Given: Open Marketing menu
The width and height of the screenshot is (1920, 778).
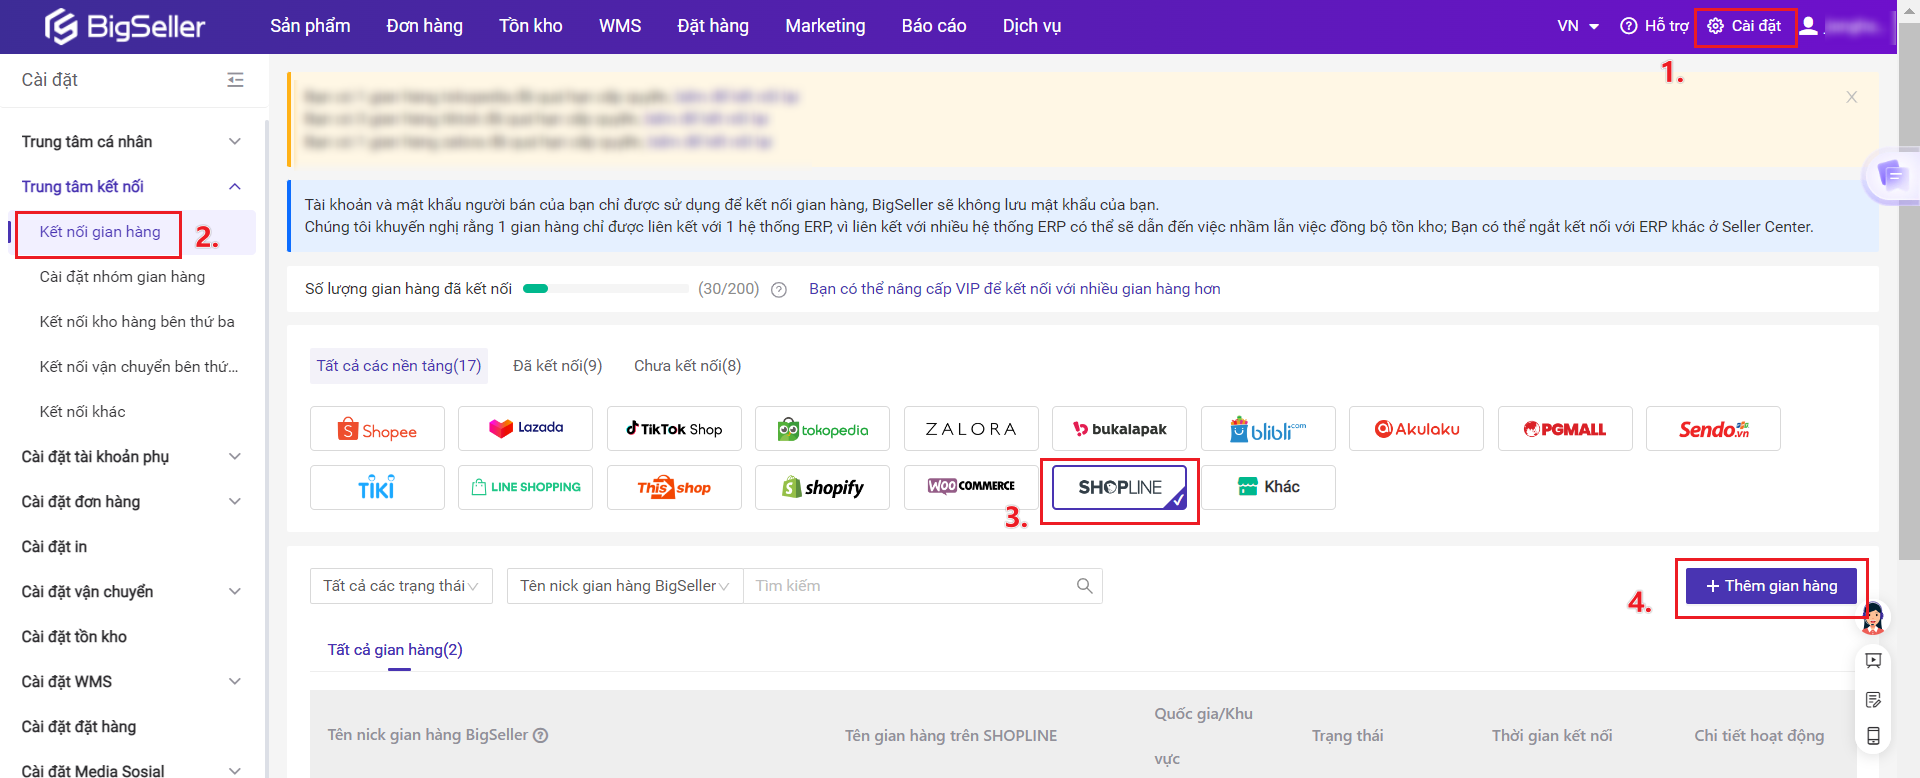Looking at the screenshot, I should click(825, 26).
